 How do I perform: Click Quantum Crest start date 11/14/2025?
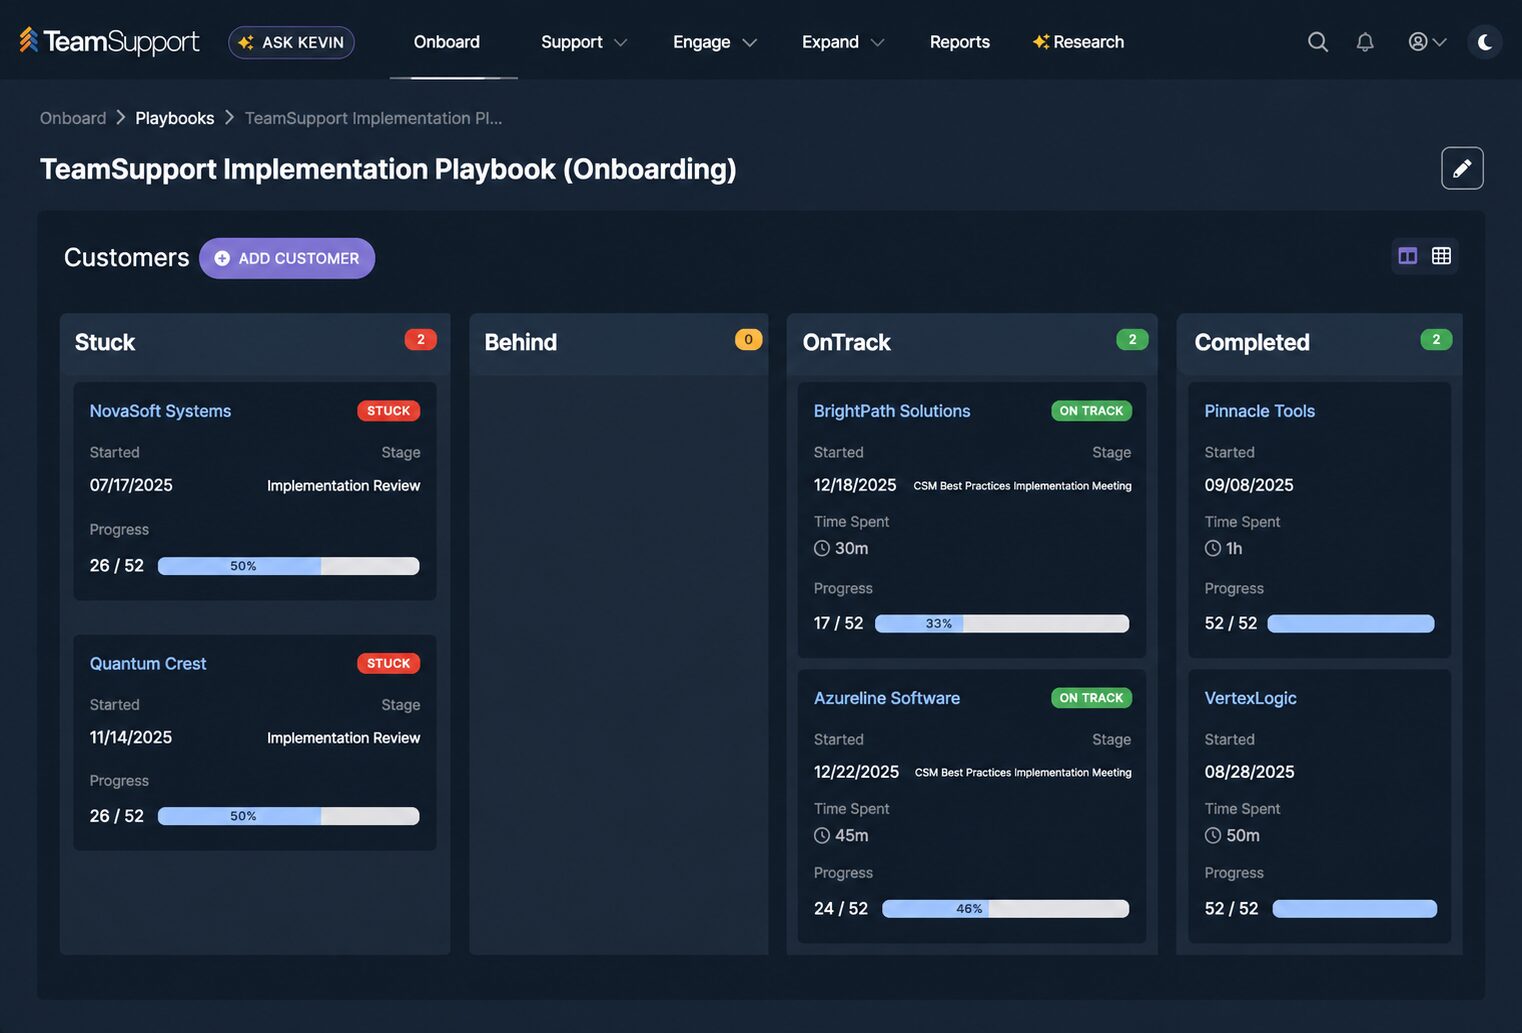click(131, 737)
